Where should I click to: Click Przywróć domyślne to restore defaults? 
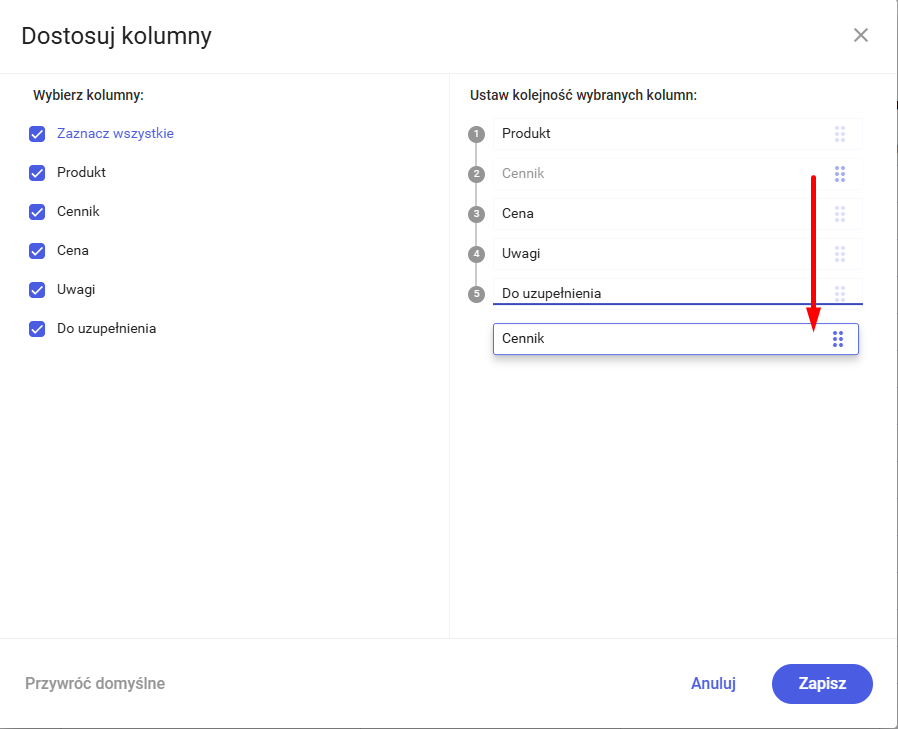tap(95, 684)
